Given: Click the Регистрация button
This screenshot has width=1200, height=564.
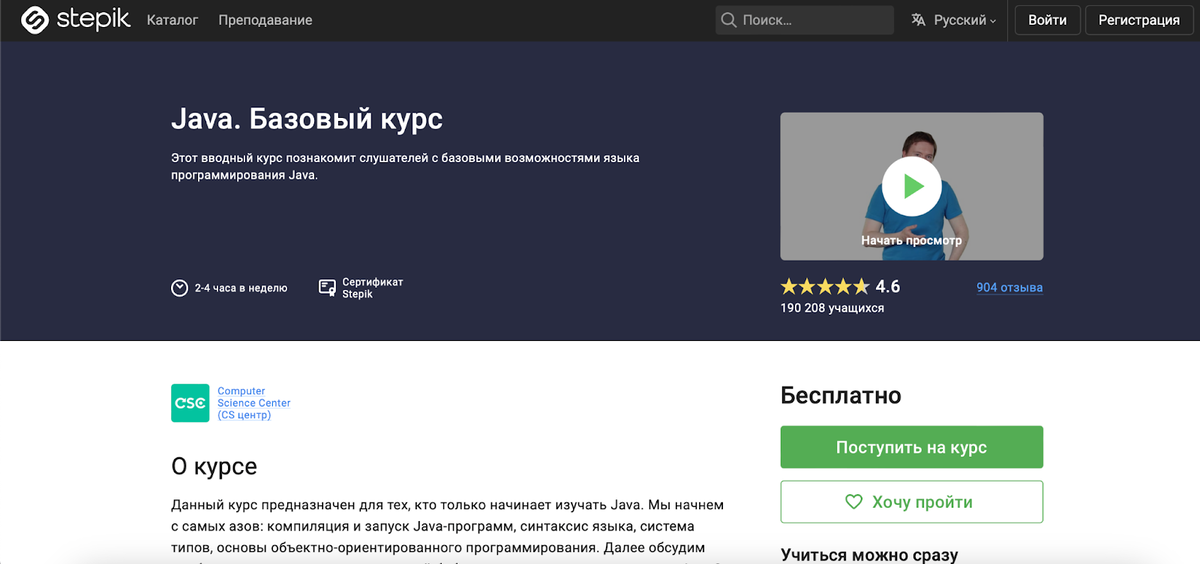Looking at the screenshot, I should click(1139, 20).
